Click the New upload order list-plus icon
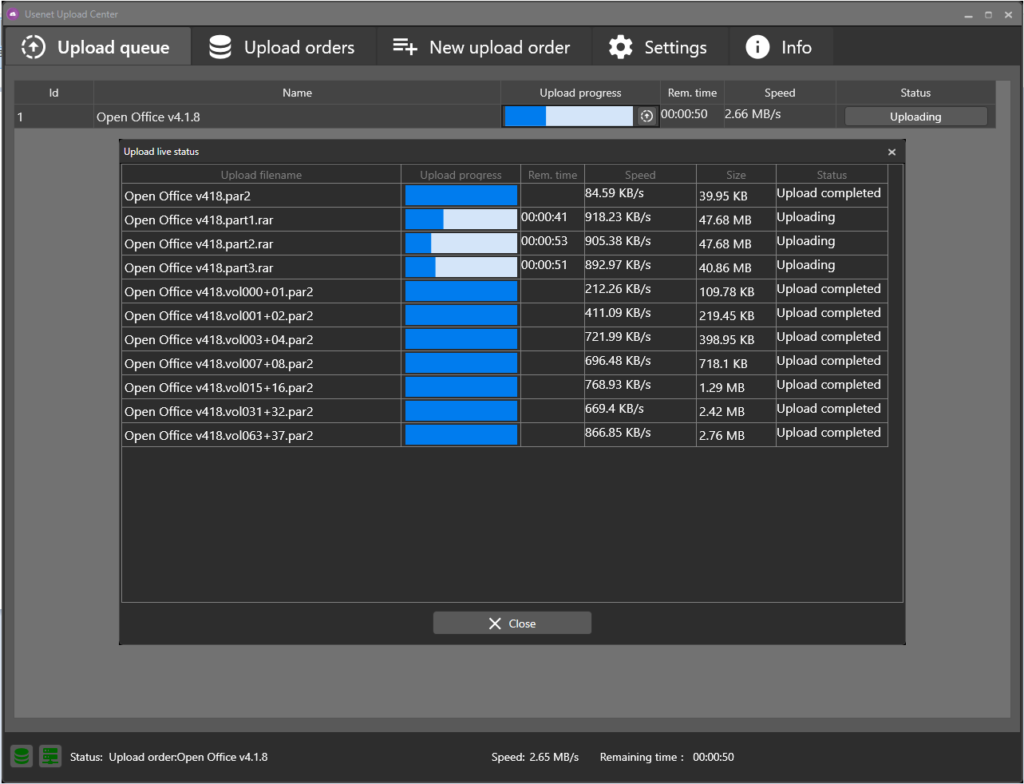This screenshot has width=1024, height=784. [405, 46]
